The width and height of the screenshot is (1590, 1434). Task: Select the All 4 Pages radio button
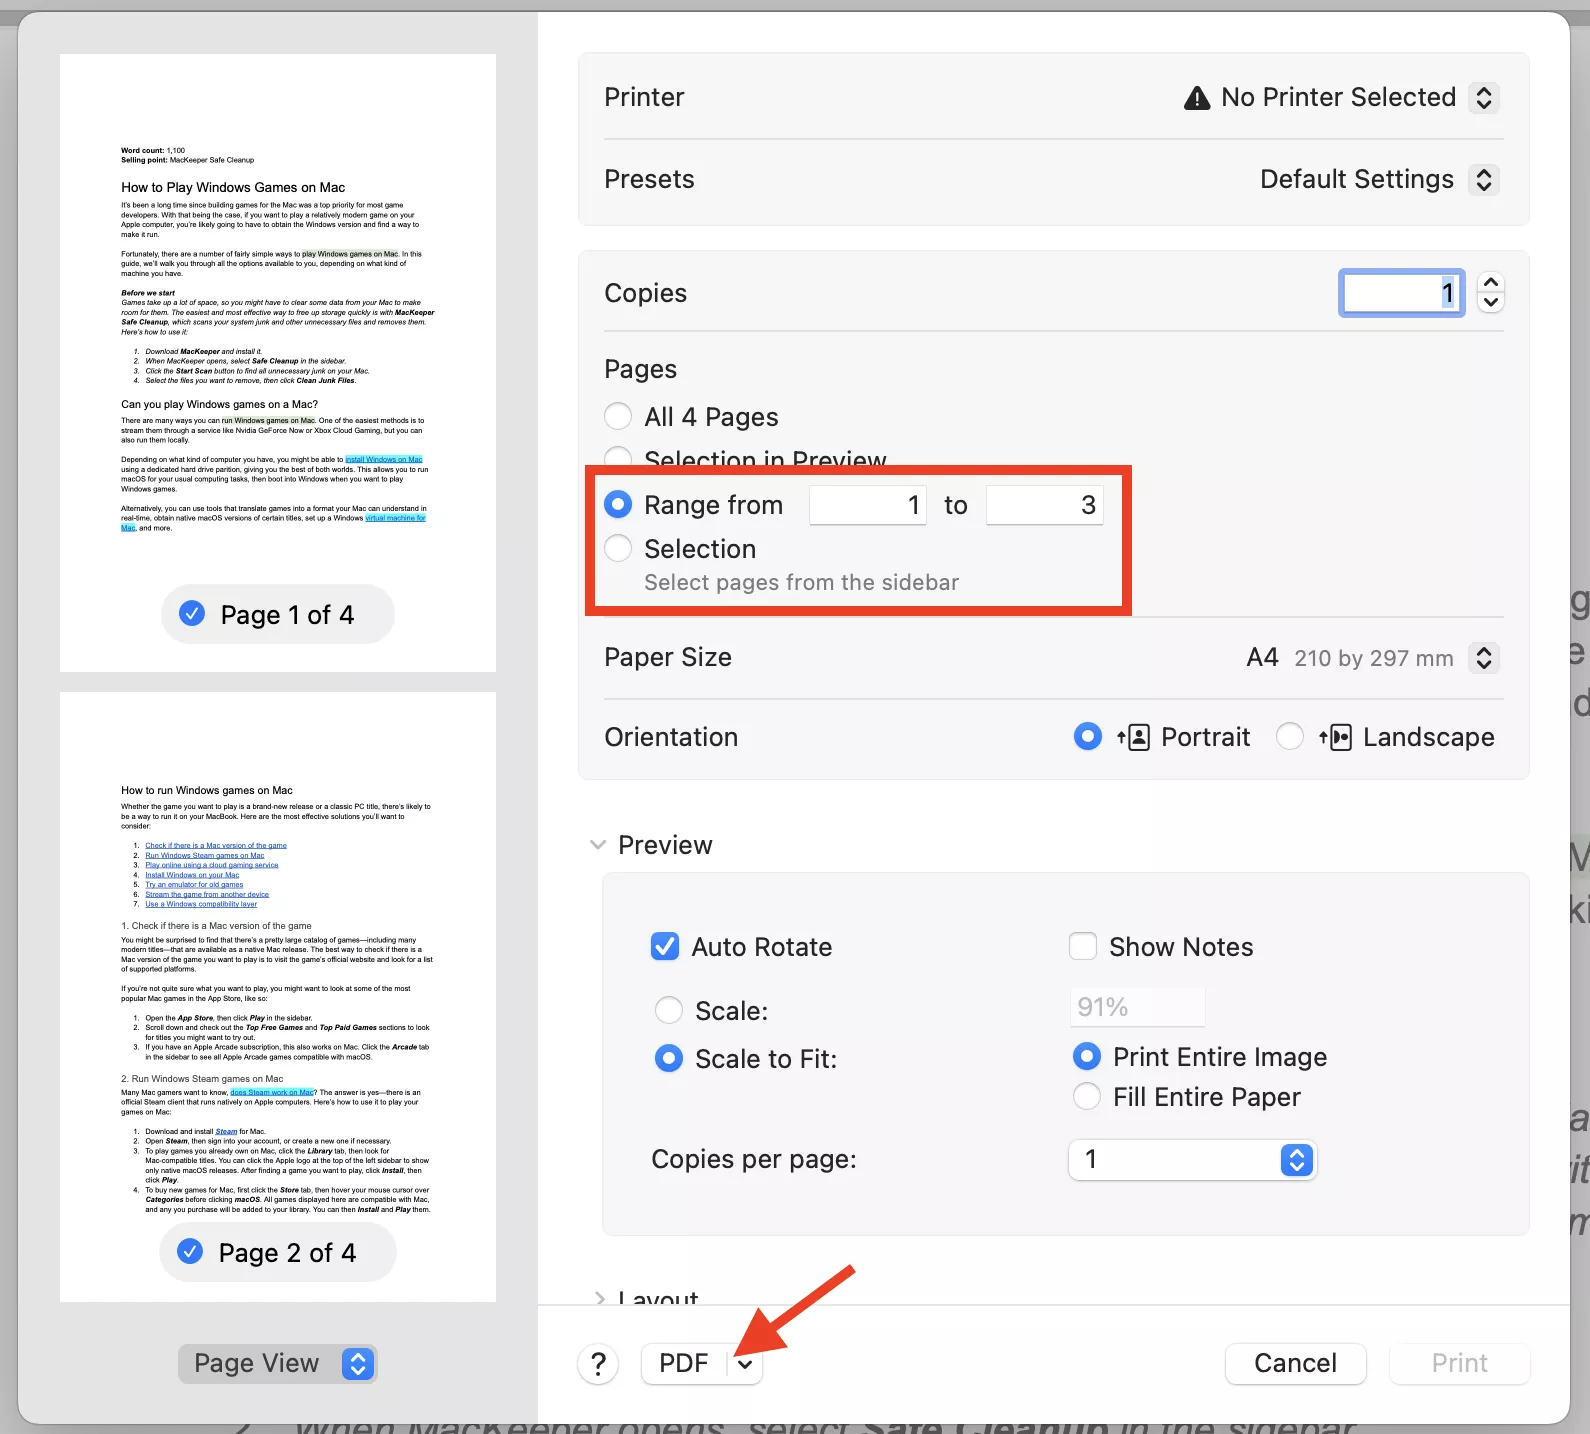[x=618, y=416]
